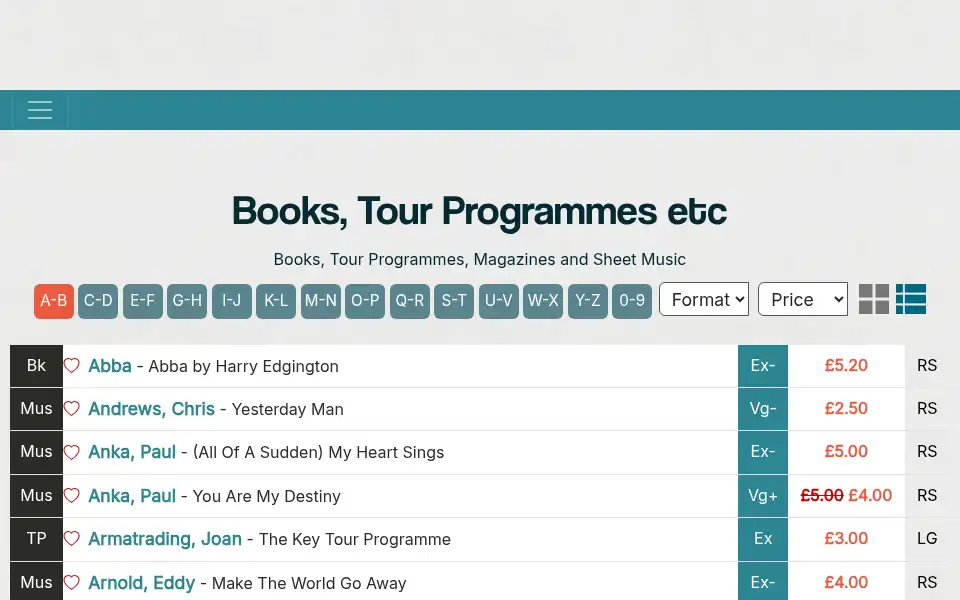The width and height of the screenshot is (960, 600).
Task: Open the hamburger navigation menu
Action: 40,110
